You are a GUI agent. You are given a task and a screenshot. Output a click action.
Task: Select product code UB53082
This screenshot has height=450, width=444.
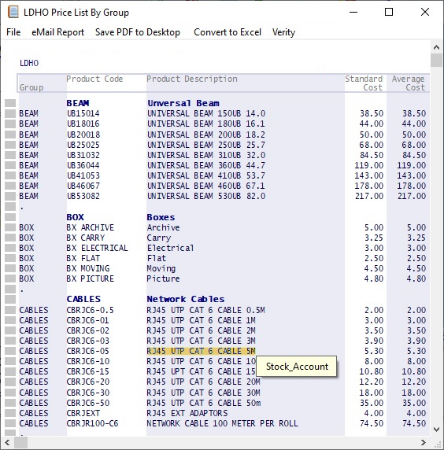pyautogui.click(x=83, y=196)
